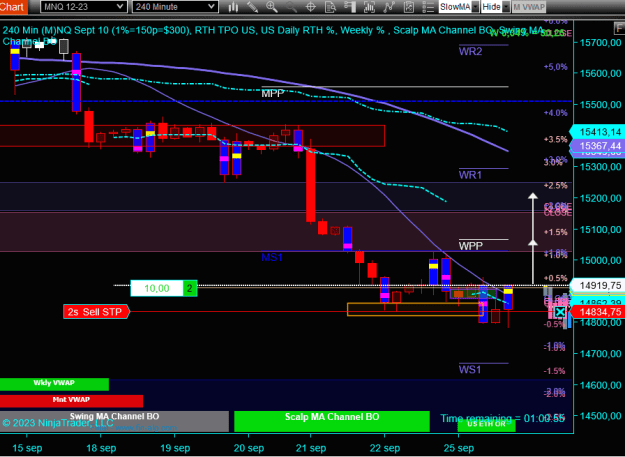The image size is (625, 457).
Task: Click the 15500,00 price axis label
Action: click(x=601, y=104)
